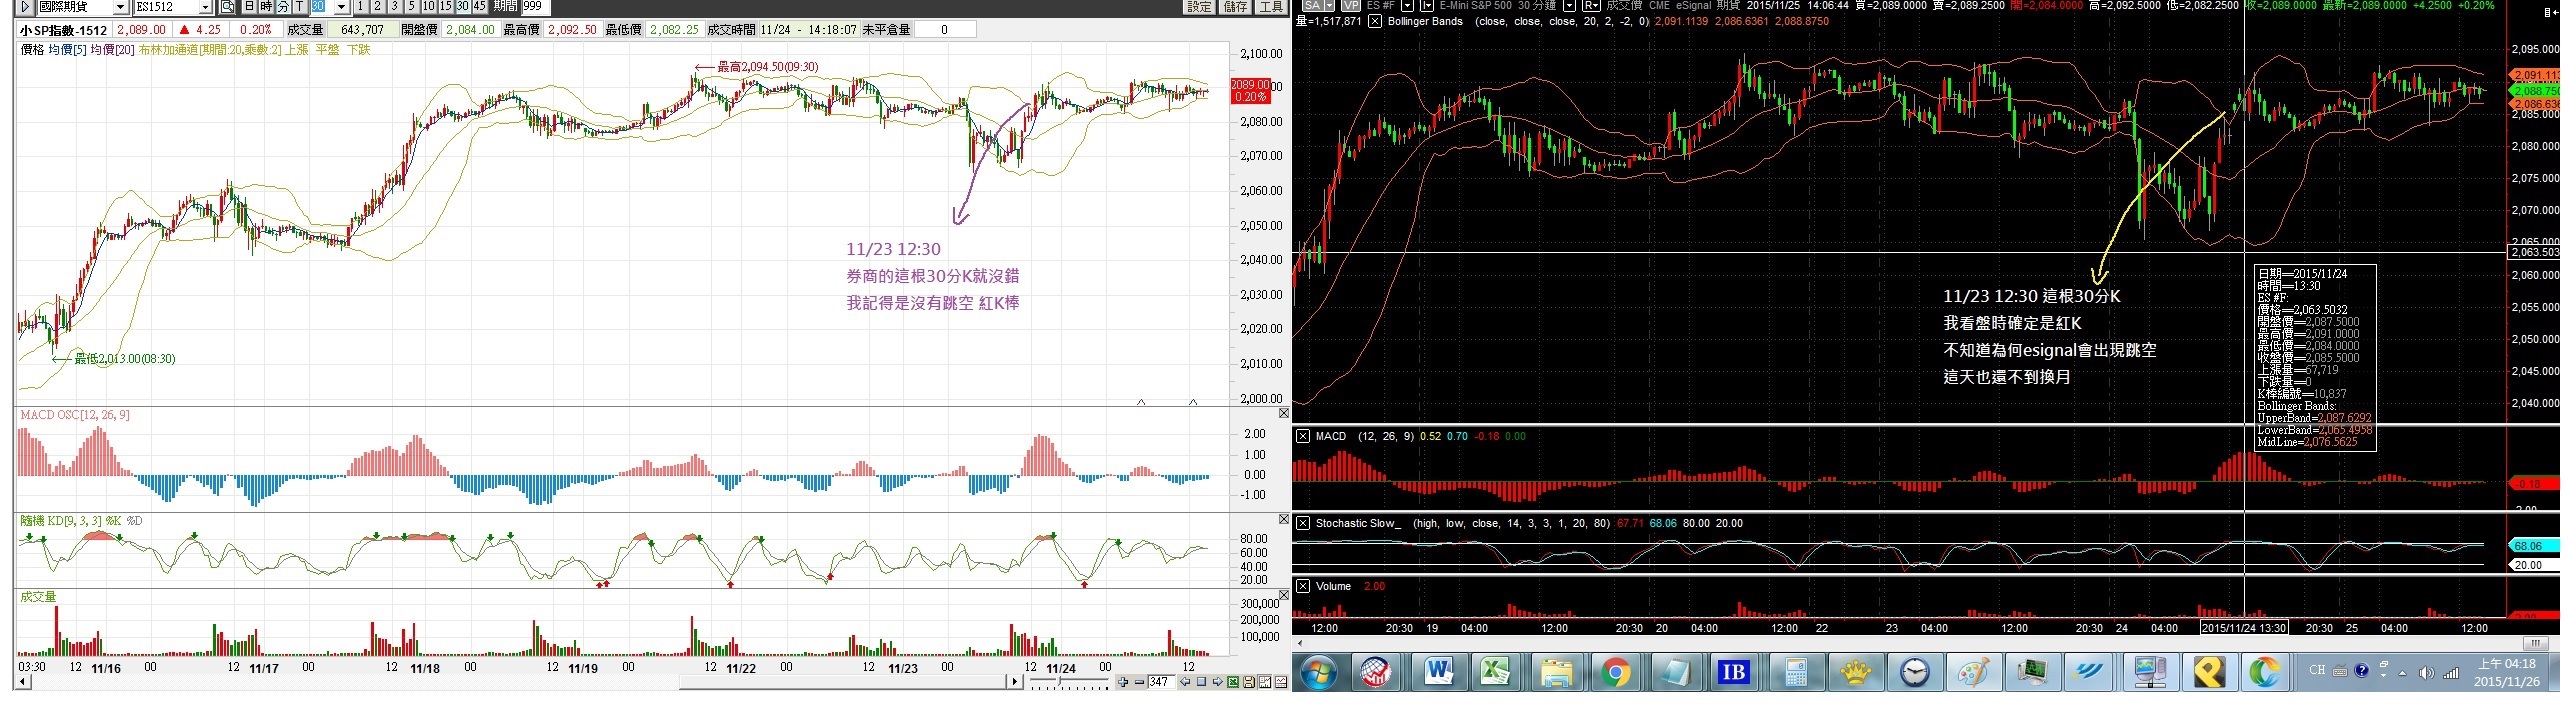Open the 工具 tools menu
This screenshot has width=2568, height=704.
[1271, 6]
